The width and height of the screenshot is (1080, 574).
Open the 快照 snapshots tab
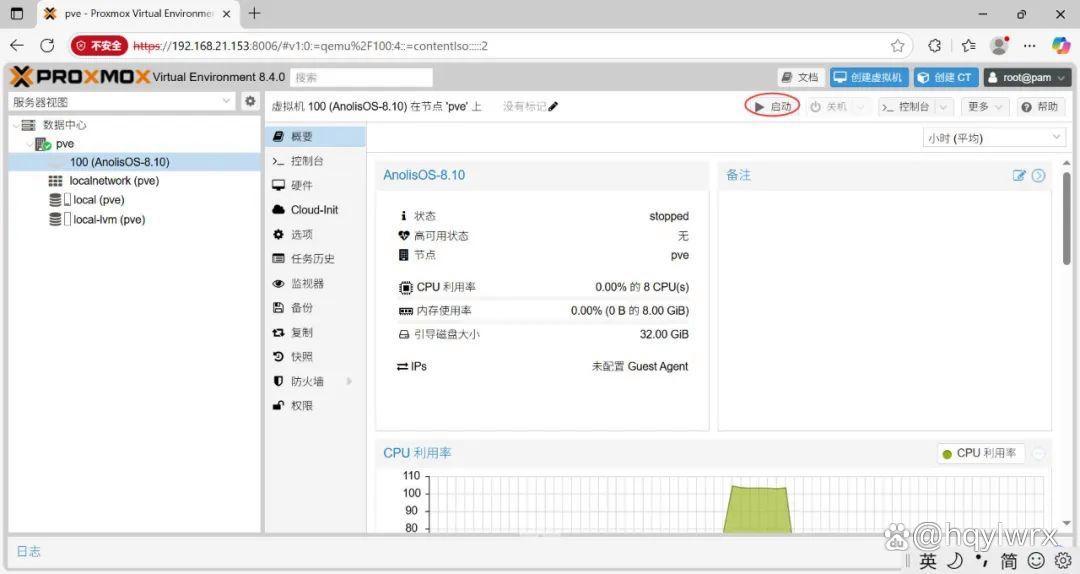[315, 356]
